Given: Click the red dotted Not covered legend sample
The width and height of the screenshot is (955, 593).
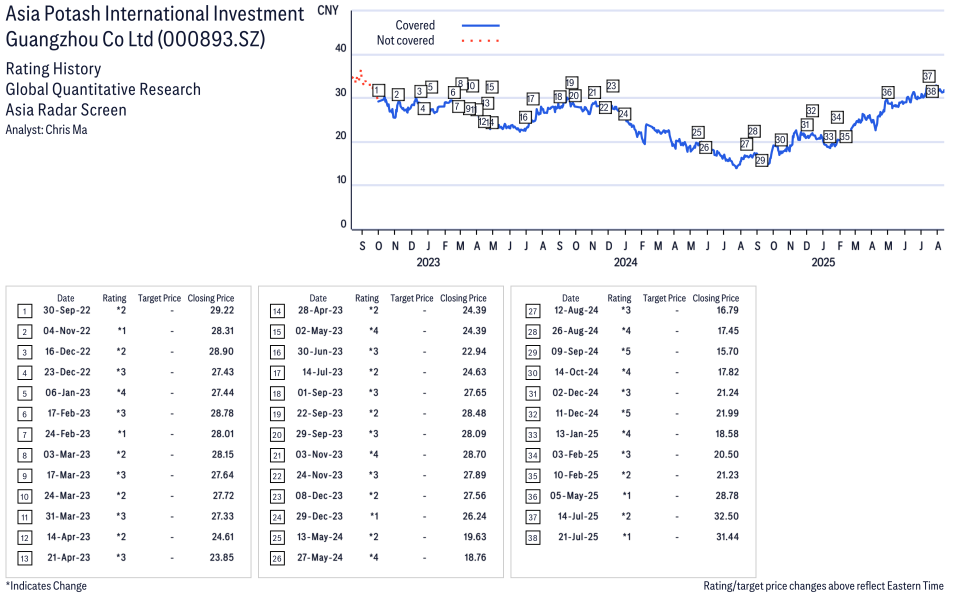Looking at the screenshot, I should tap(481, 41).
